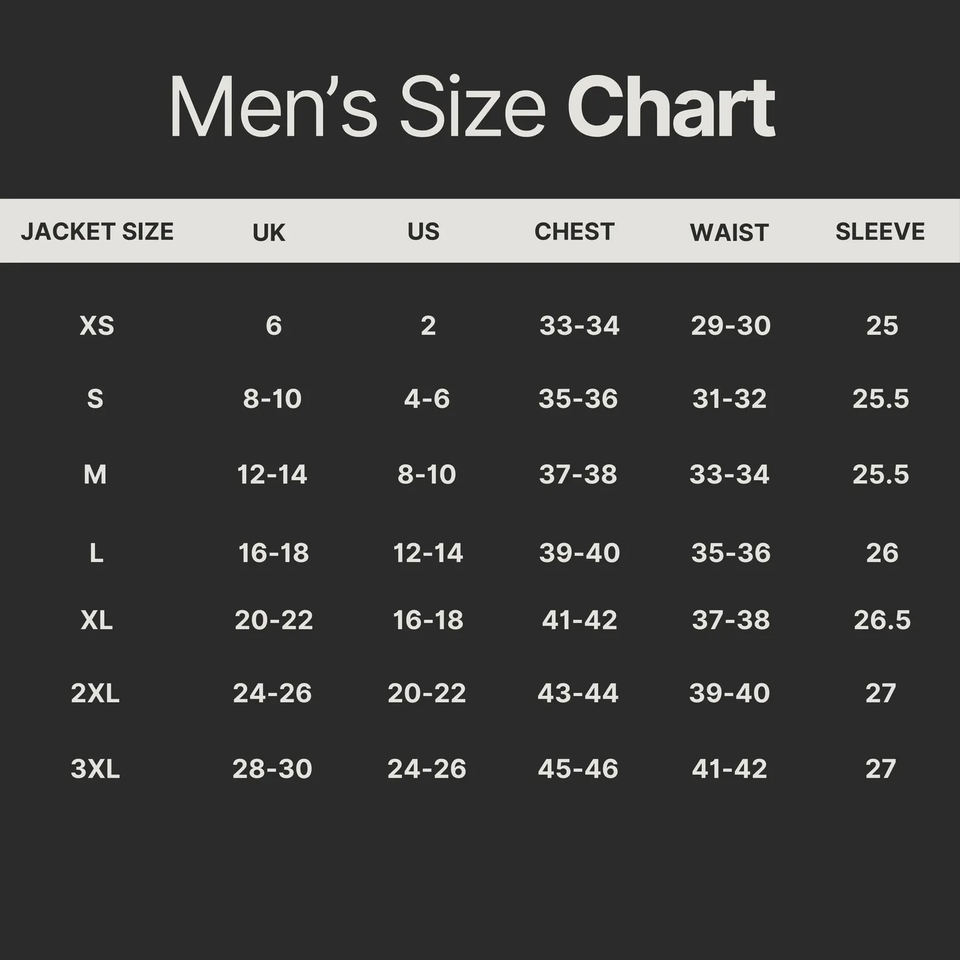The image size is (960, 960).
Task: Click the WAIST column header
Action: tap(729, 233)
